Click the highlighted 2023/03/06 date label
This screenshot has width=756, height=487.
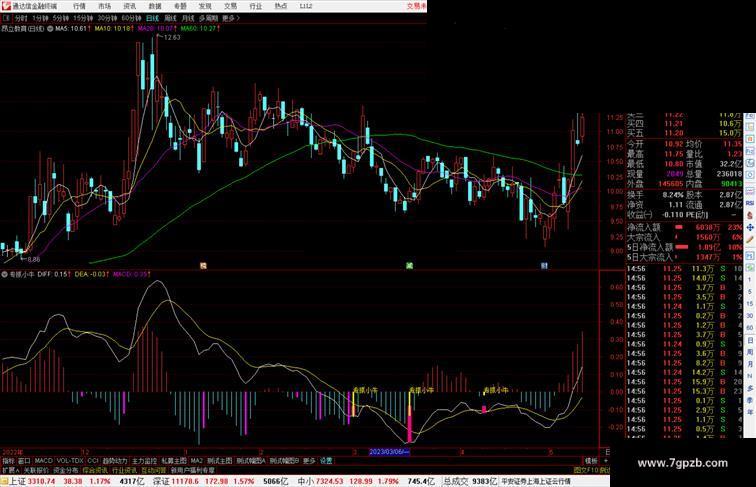pos(389,452)
